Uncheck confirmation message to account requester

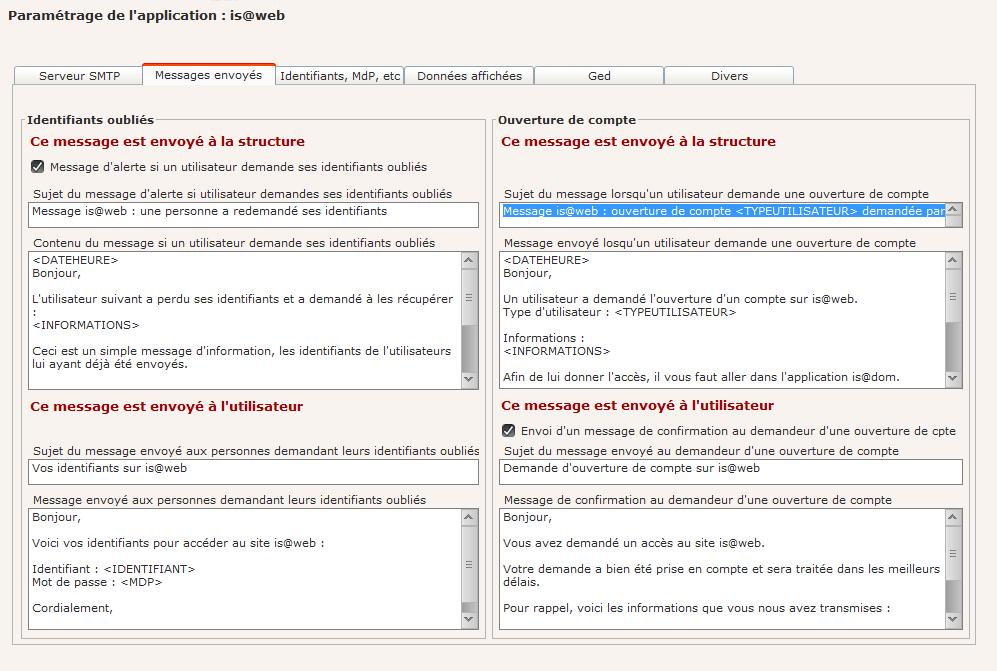click(509, 431)
